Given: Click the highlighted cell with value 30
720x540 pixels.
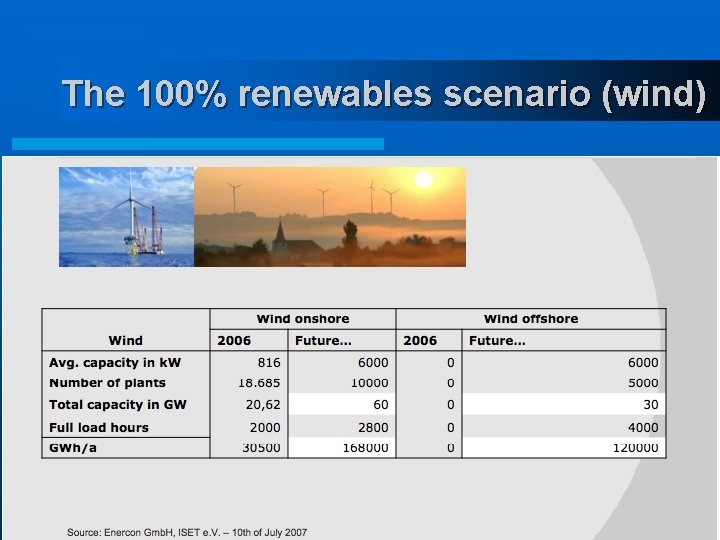Looking at the screenshot, I should click(x=563, y=405).
